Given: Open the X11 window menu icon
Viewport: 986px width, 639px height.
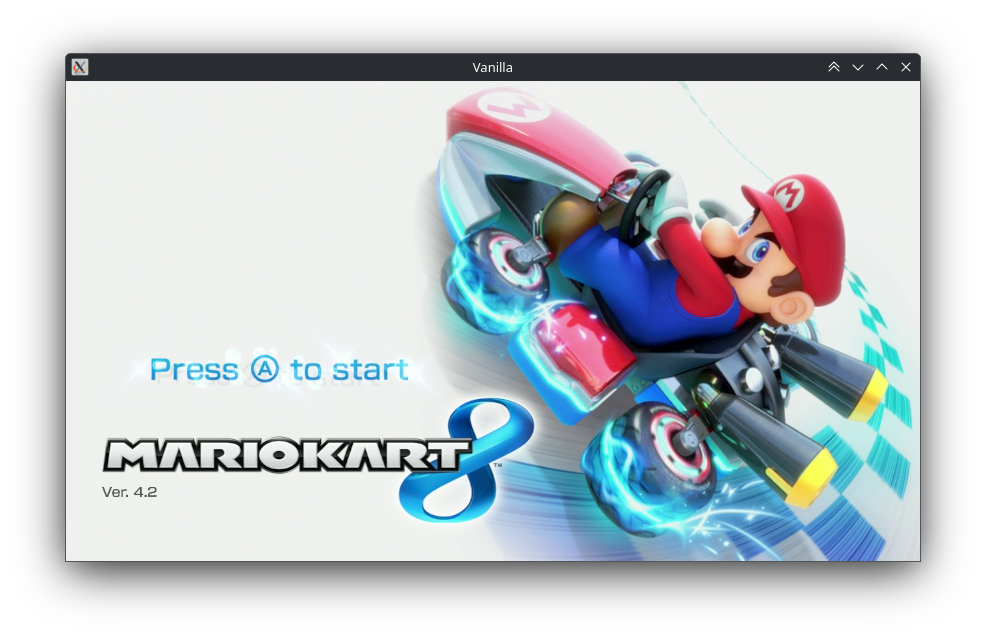Looking at the screenshot, I should pos(80,67).
